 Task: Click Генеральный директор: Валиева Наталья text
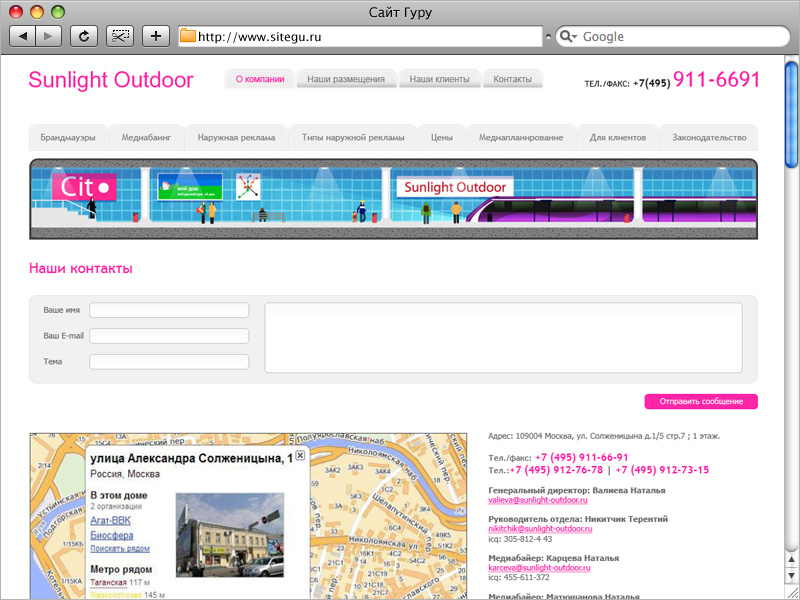pos(577,490)
